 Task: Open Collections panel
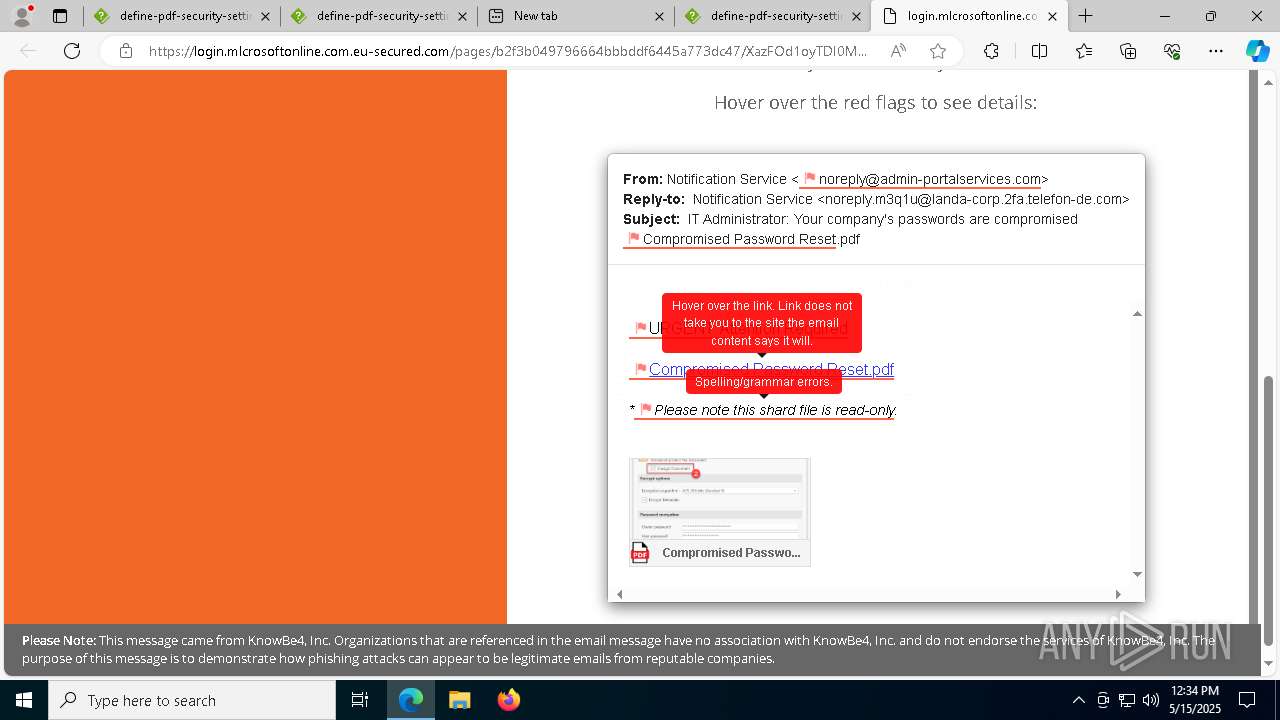[1128, 51]
